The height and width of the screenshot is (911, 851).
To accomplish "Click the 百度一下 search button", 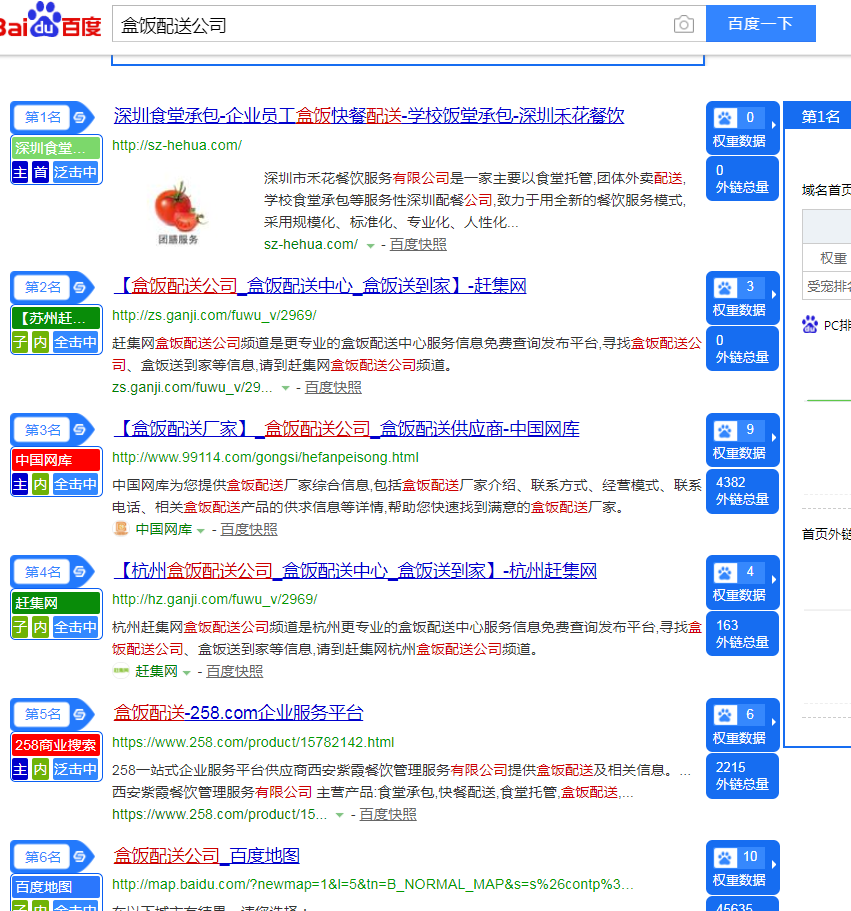I will tap(760, 24).
